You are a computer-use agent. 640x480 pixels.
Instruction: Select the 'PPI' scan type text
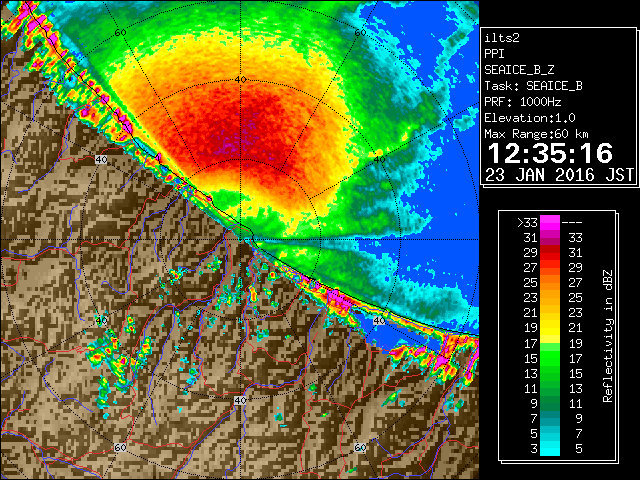click(x=494, y=54)
